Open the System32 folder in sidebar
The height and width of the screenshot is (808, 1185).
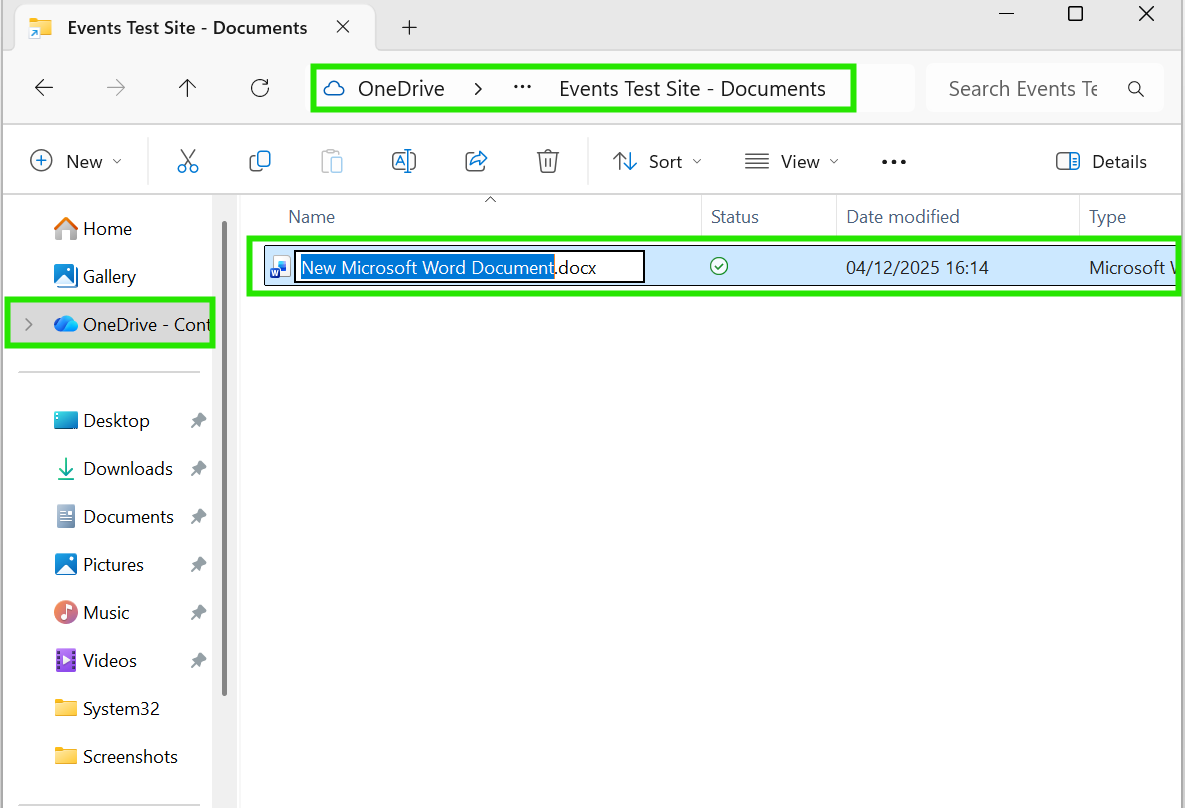point(107,708)
